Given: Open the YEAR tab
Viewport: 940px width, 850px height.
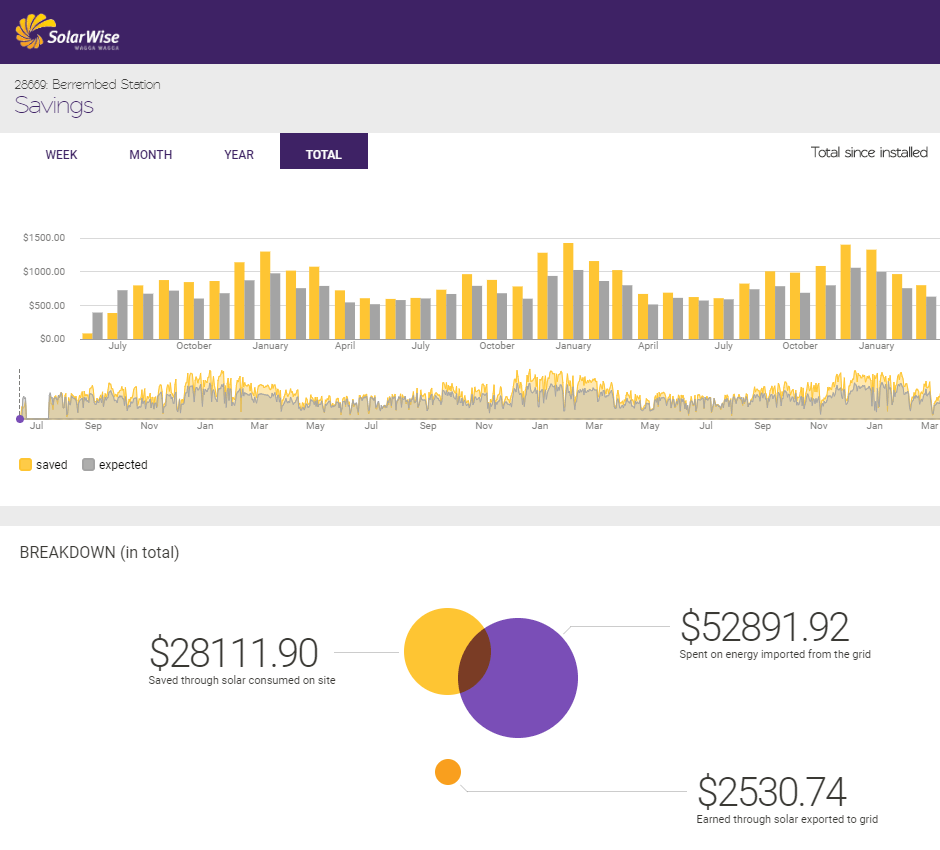Looking at the screenshot, I should [x=239, y=155].
